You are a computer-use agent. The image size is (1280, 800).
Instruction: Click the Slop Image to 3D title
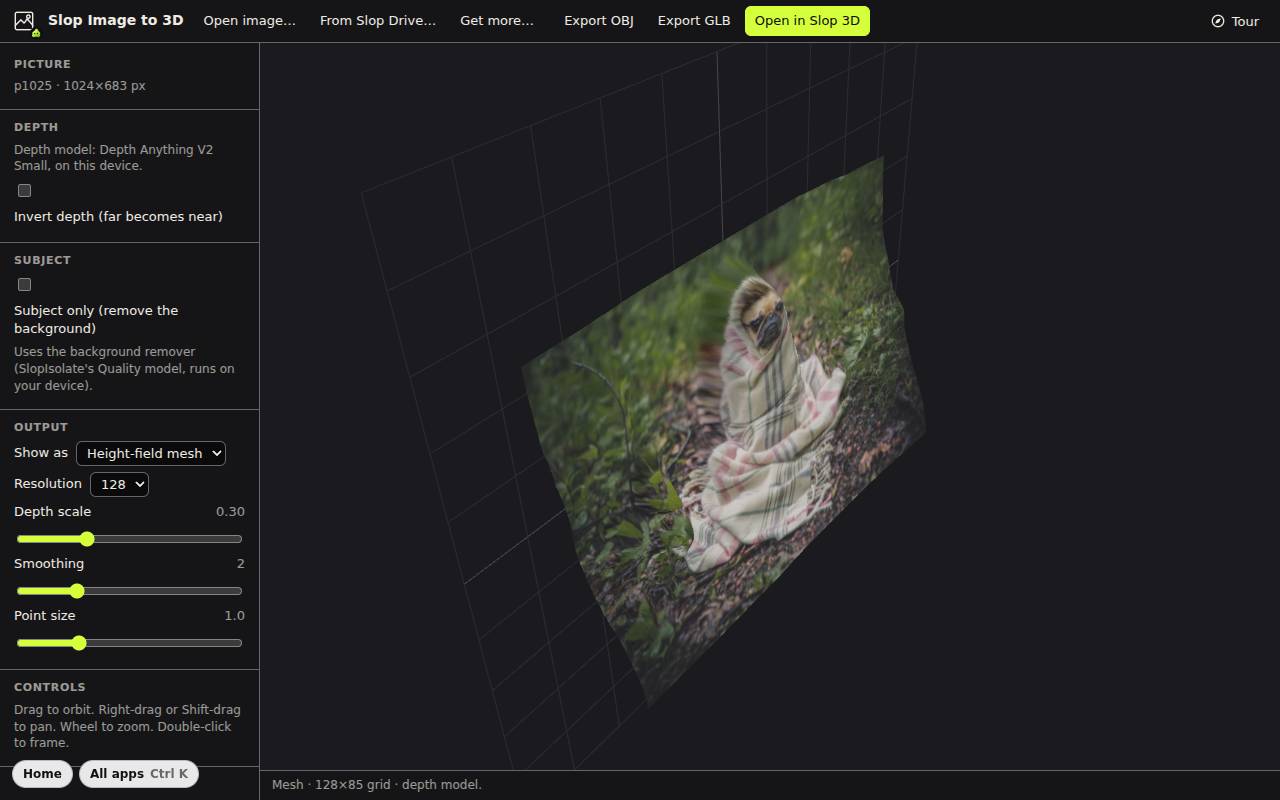tap(116, 20)
